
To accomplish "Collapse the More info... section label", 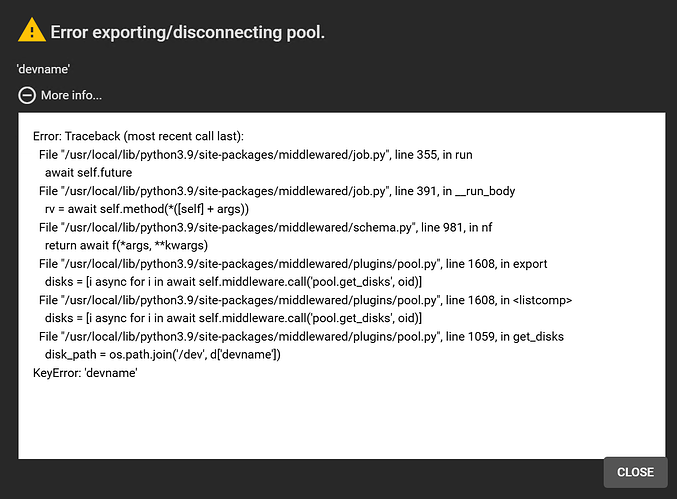I will tap(71, 95).
